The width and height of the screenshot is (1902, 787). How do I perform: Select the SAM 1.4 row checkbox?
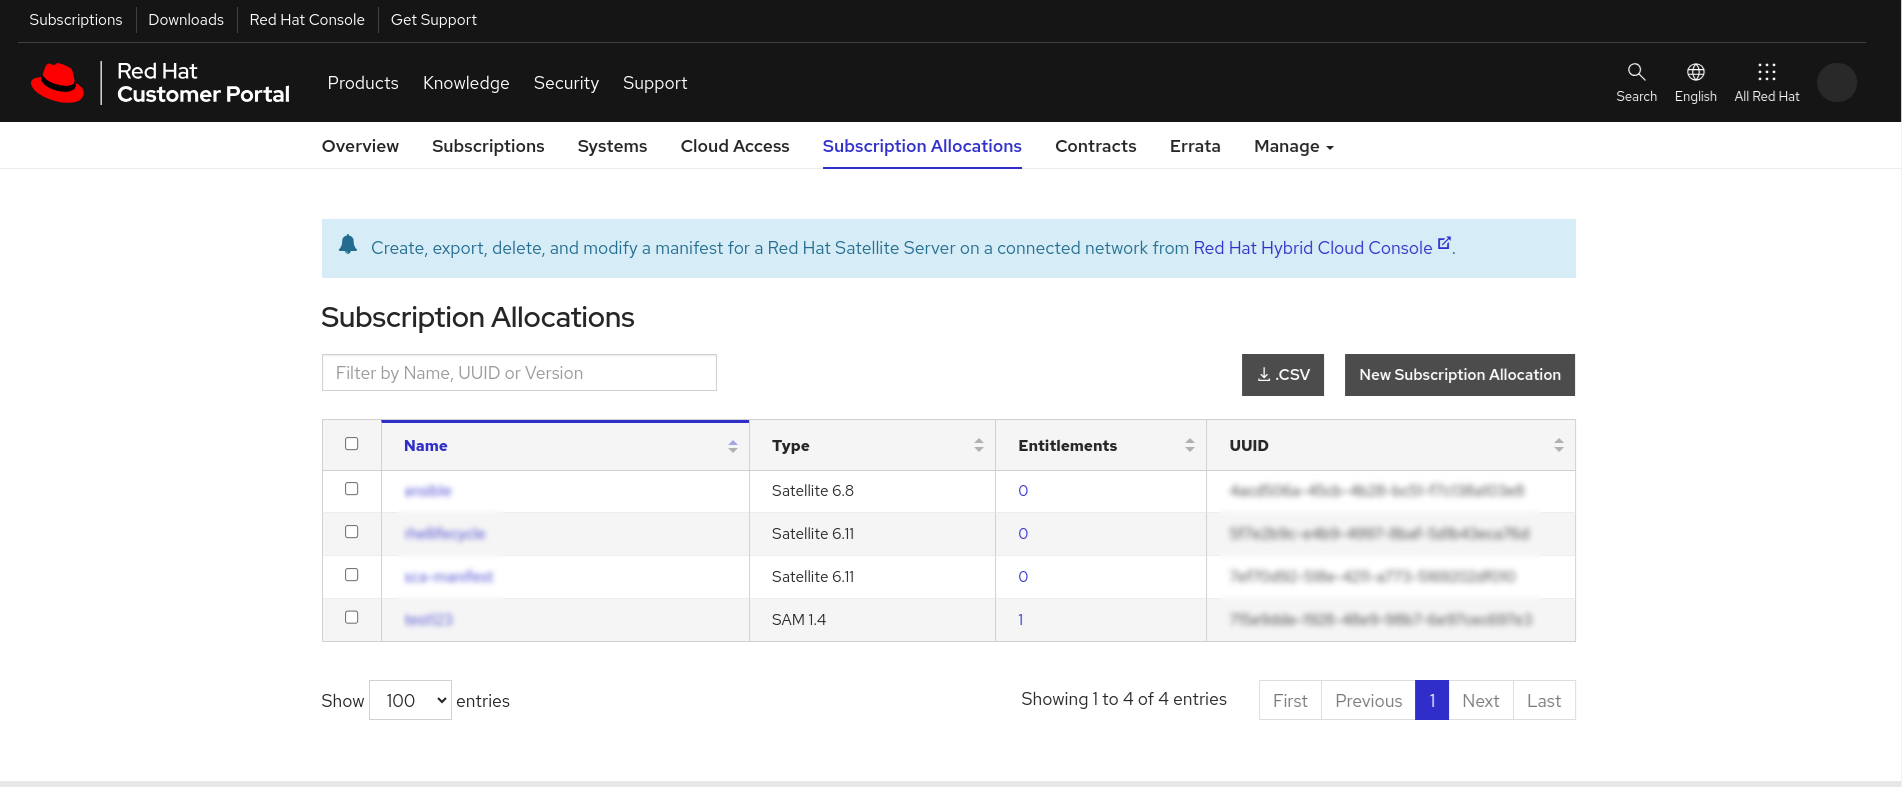(x=351, y=618)
